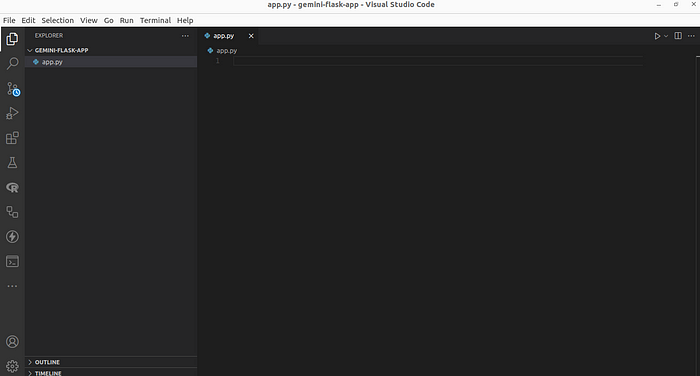Open the Extensions view
The height and width of the screenshot is (376, 700).
pyautogui.click(x=12, y=138)
